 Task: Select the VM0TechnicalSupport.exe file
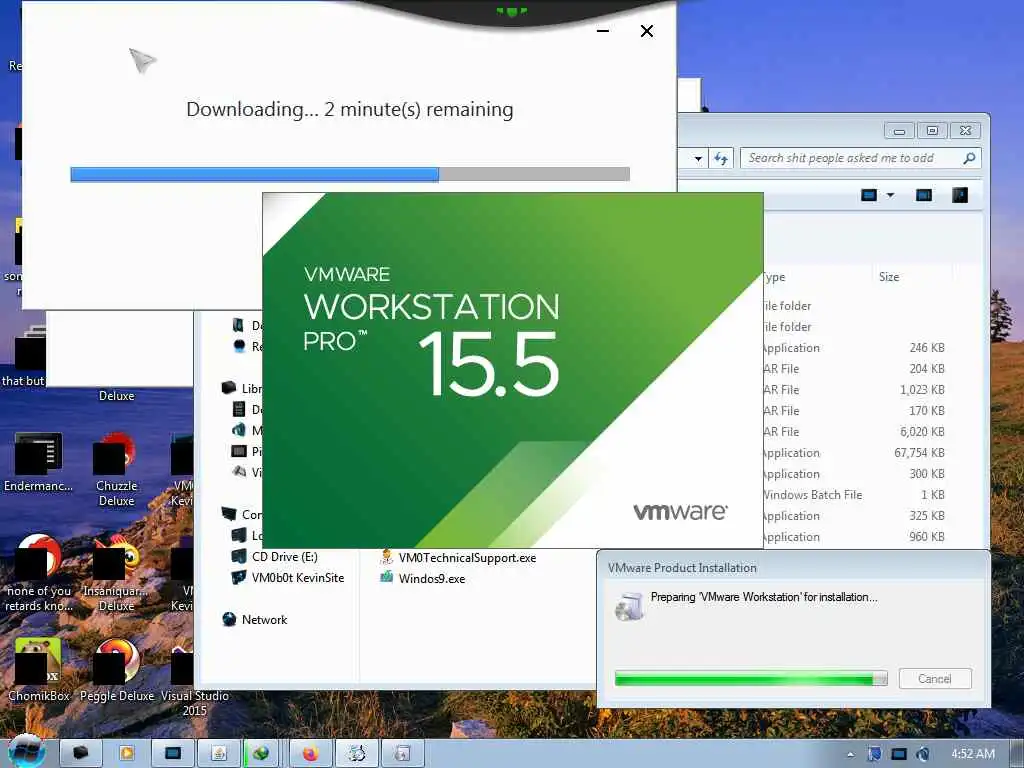click(458, 558)
